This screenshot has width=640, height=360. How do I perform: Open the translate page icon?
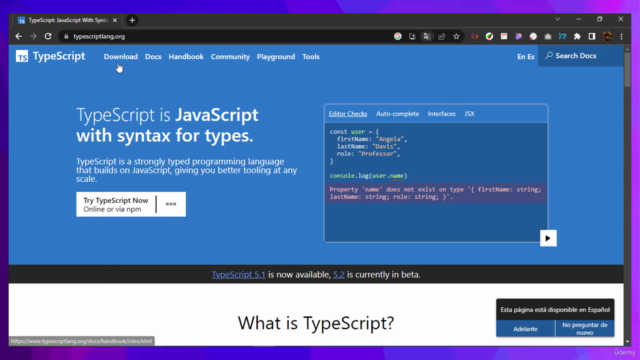click(427, 36)
